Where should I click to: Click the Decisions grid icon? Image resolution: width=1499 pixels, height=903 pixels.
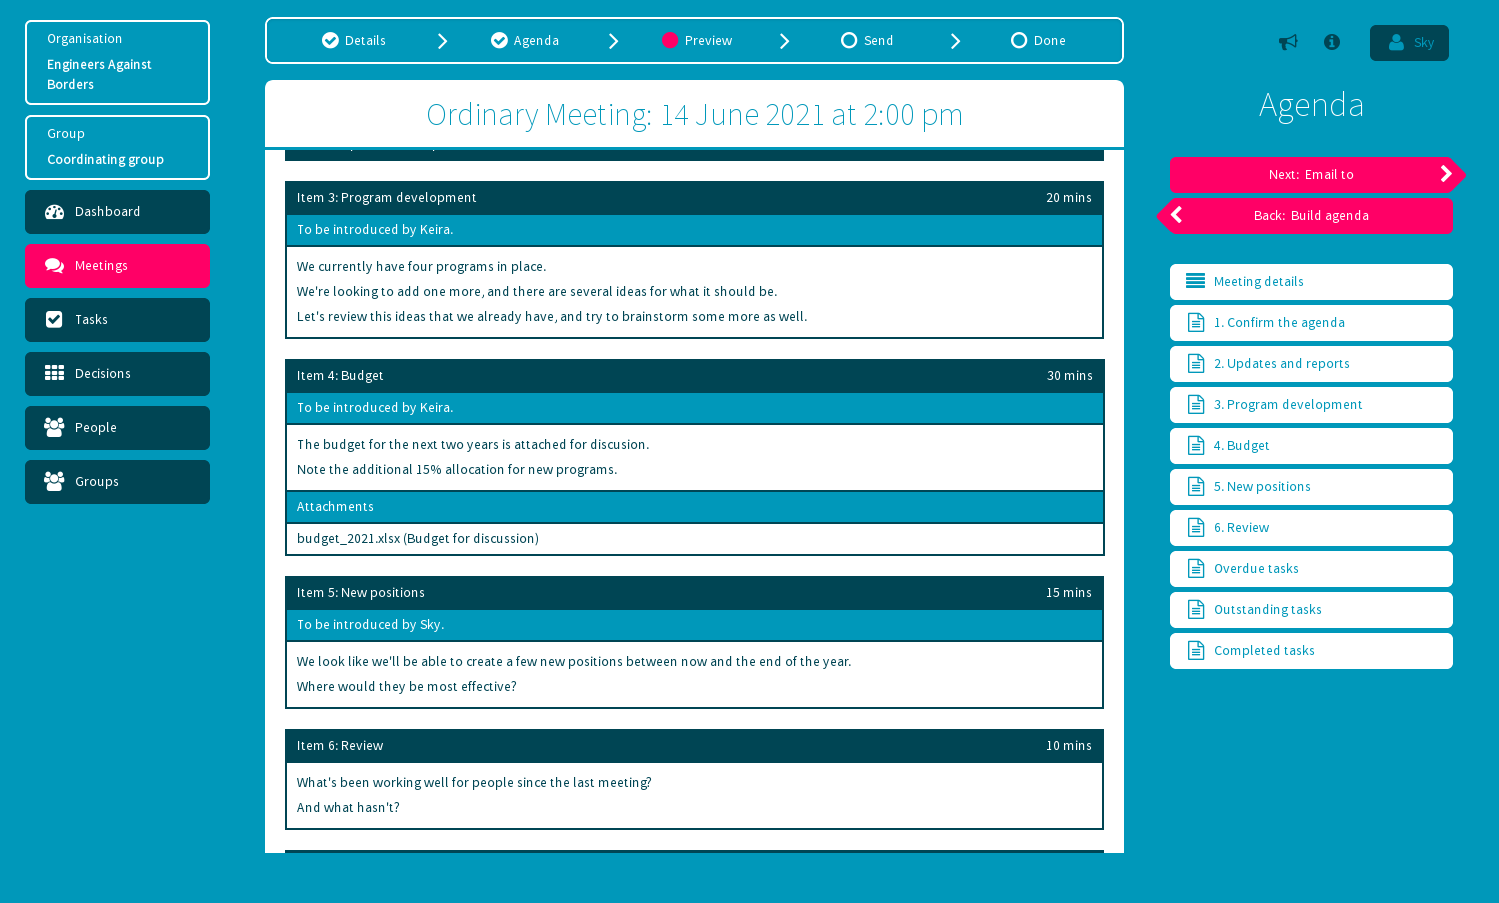click(54, 374)
